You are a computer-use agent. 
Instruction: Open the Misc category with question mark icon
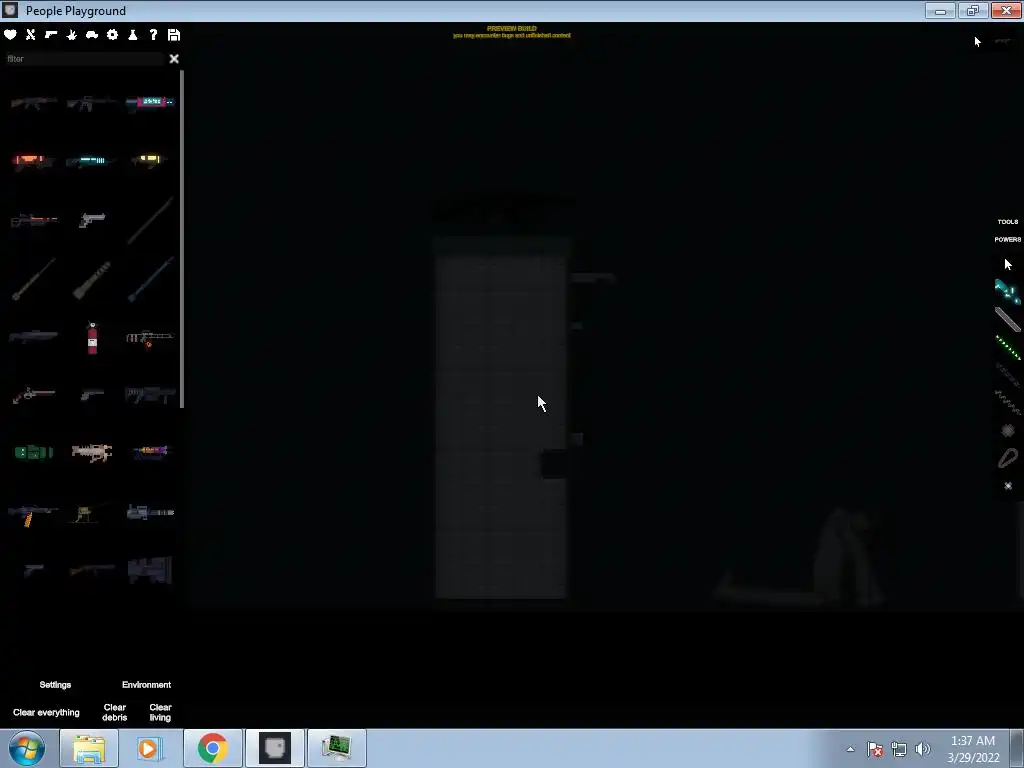(153, 35)
